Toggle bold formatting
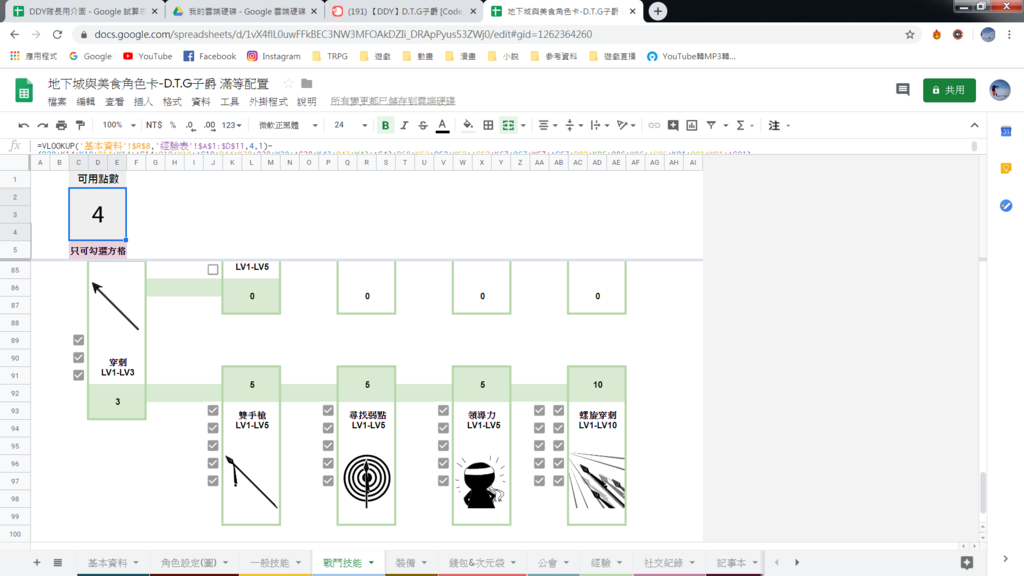This screenshot has width=1024, height=576. pos(385,125)
